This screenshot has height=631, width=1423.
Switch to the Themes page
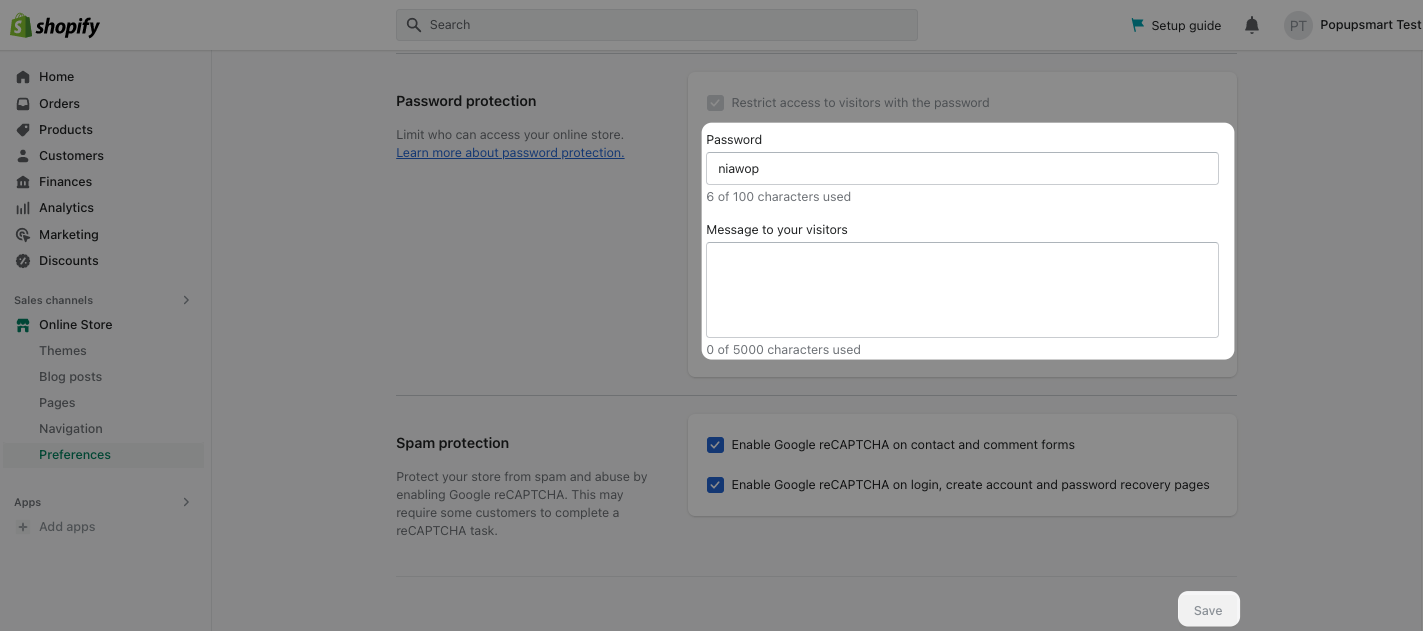62,350
